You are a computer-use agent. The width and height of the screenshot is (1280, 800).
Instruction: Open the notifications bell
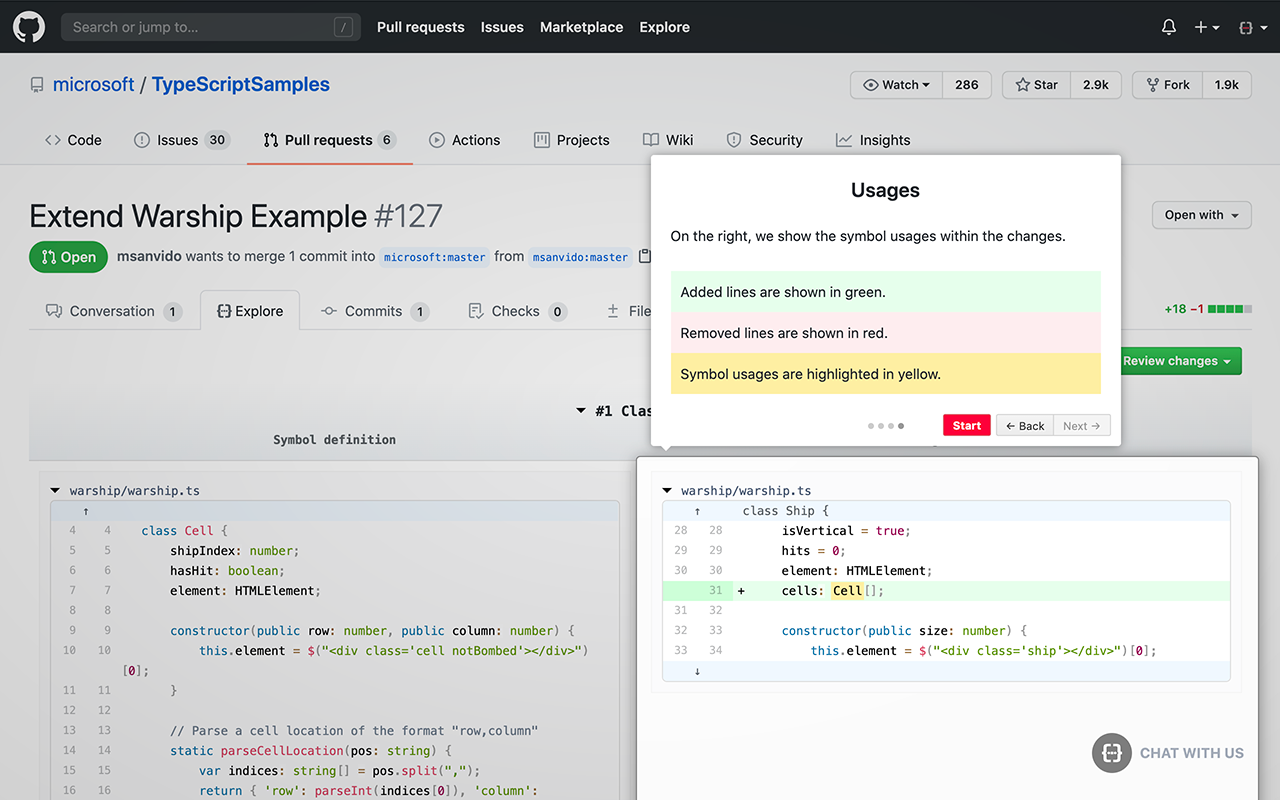(x=1169, y=27)
